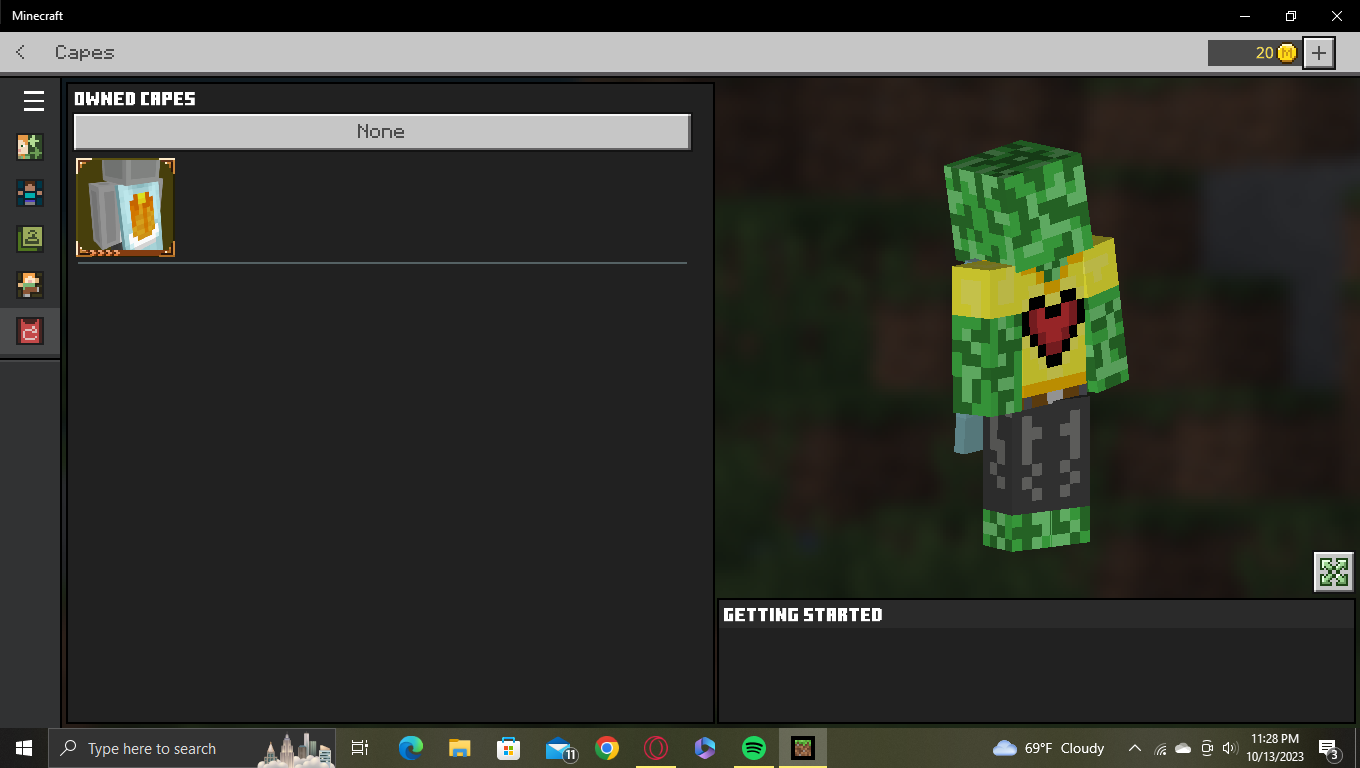Viewport: 1360px width, 768px height.
Task: Show hidden system tray icons
Action: [1135, 748]
